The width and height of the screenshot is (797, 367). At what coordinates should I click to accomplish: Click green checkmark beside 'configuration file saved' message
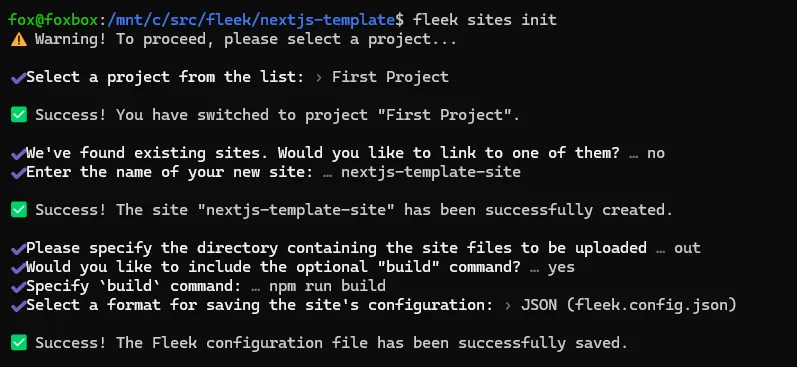tap(19, 343)
